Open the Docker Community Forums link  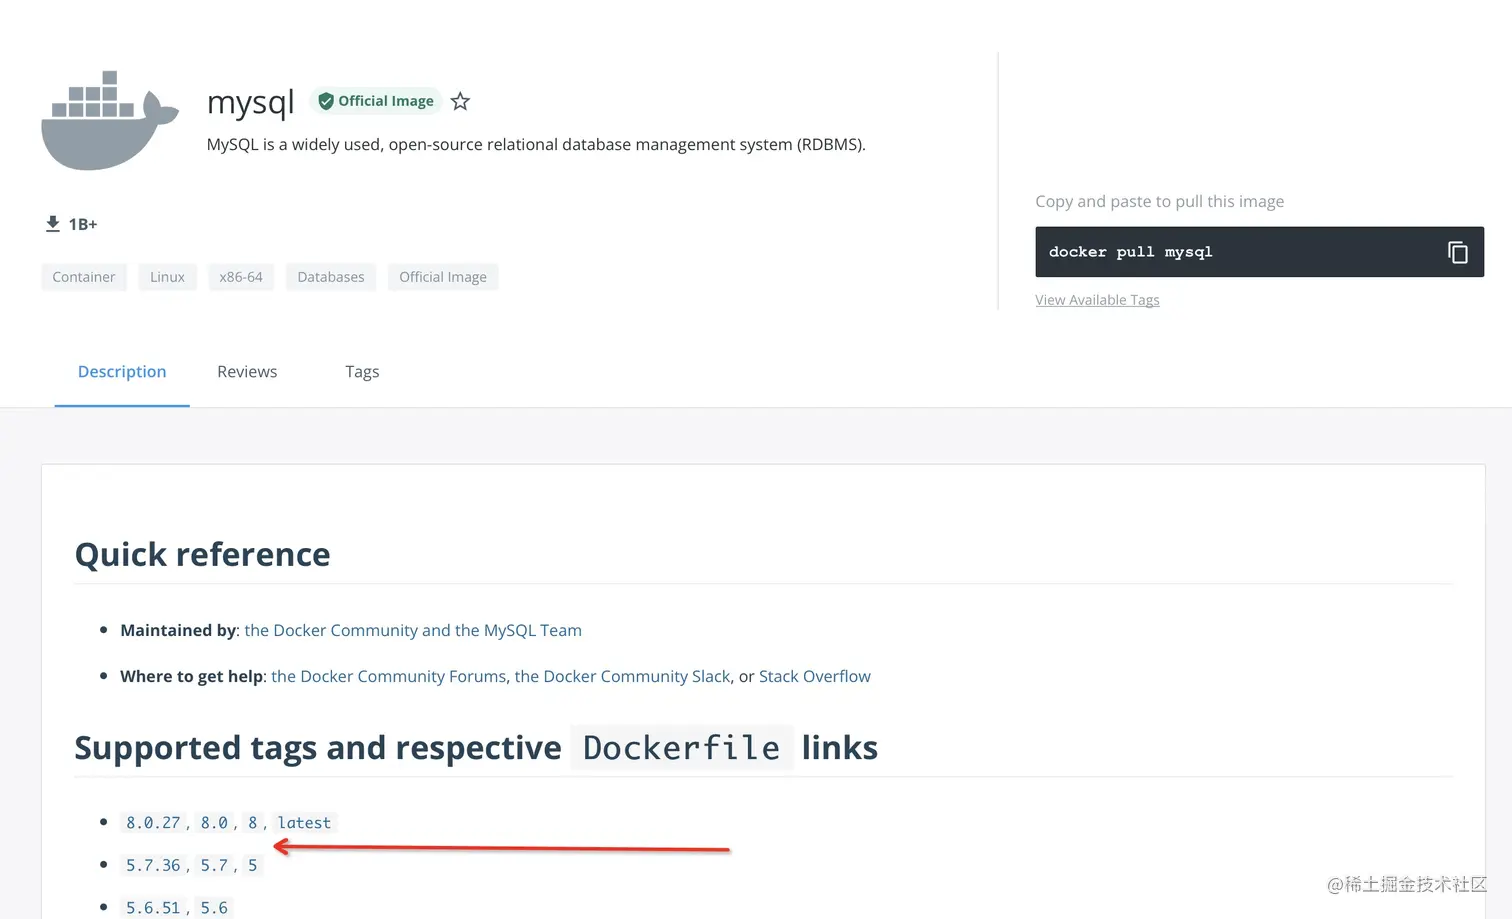(x=389, y=676)
